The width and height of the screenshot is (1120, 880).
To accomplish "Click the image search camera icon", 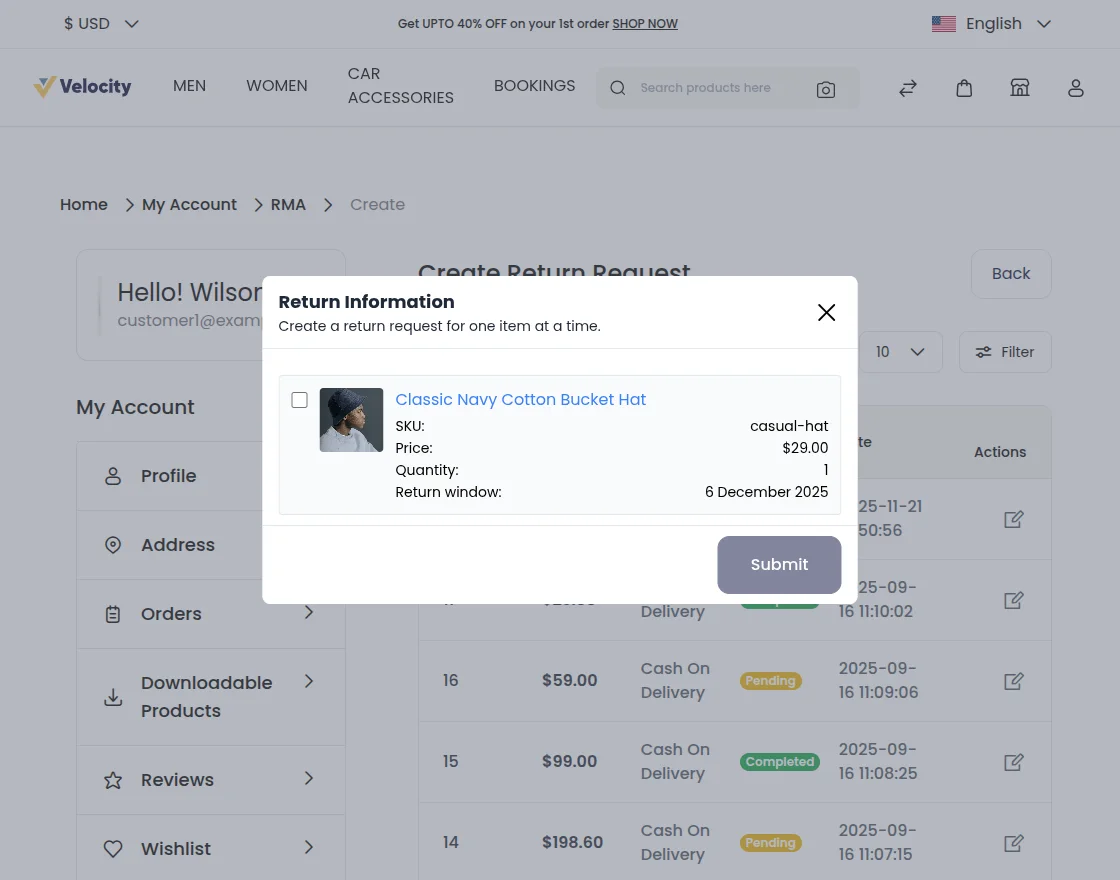I will pos(825,89).
